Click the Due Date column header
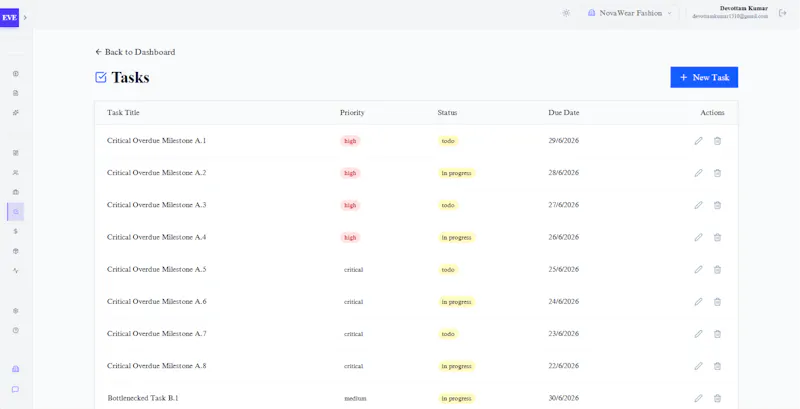 click(x=564, y=113)
